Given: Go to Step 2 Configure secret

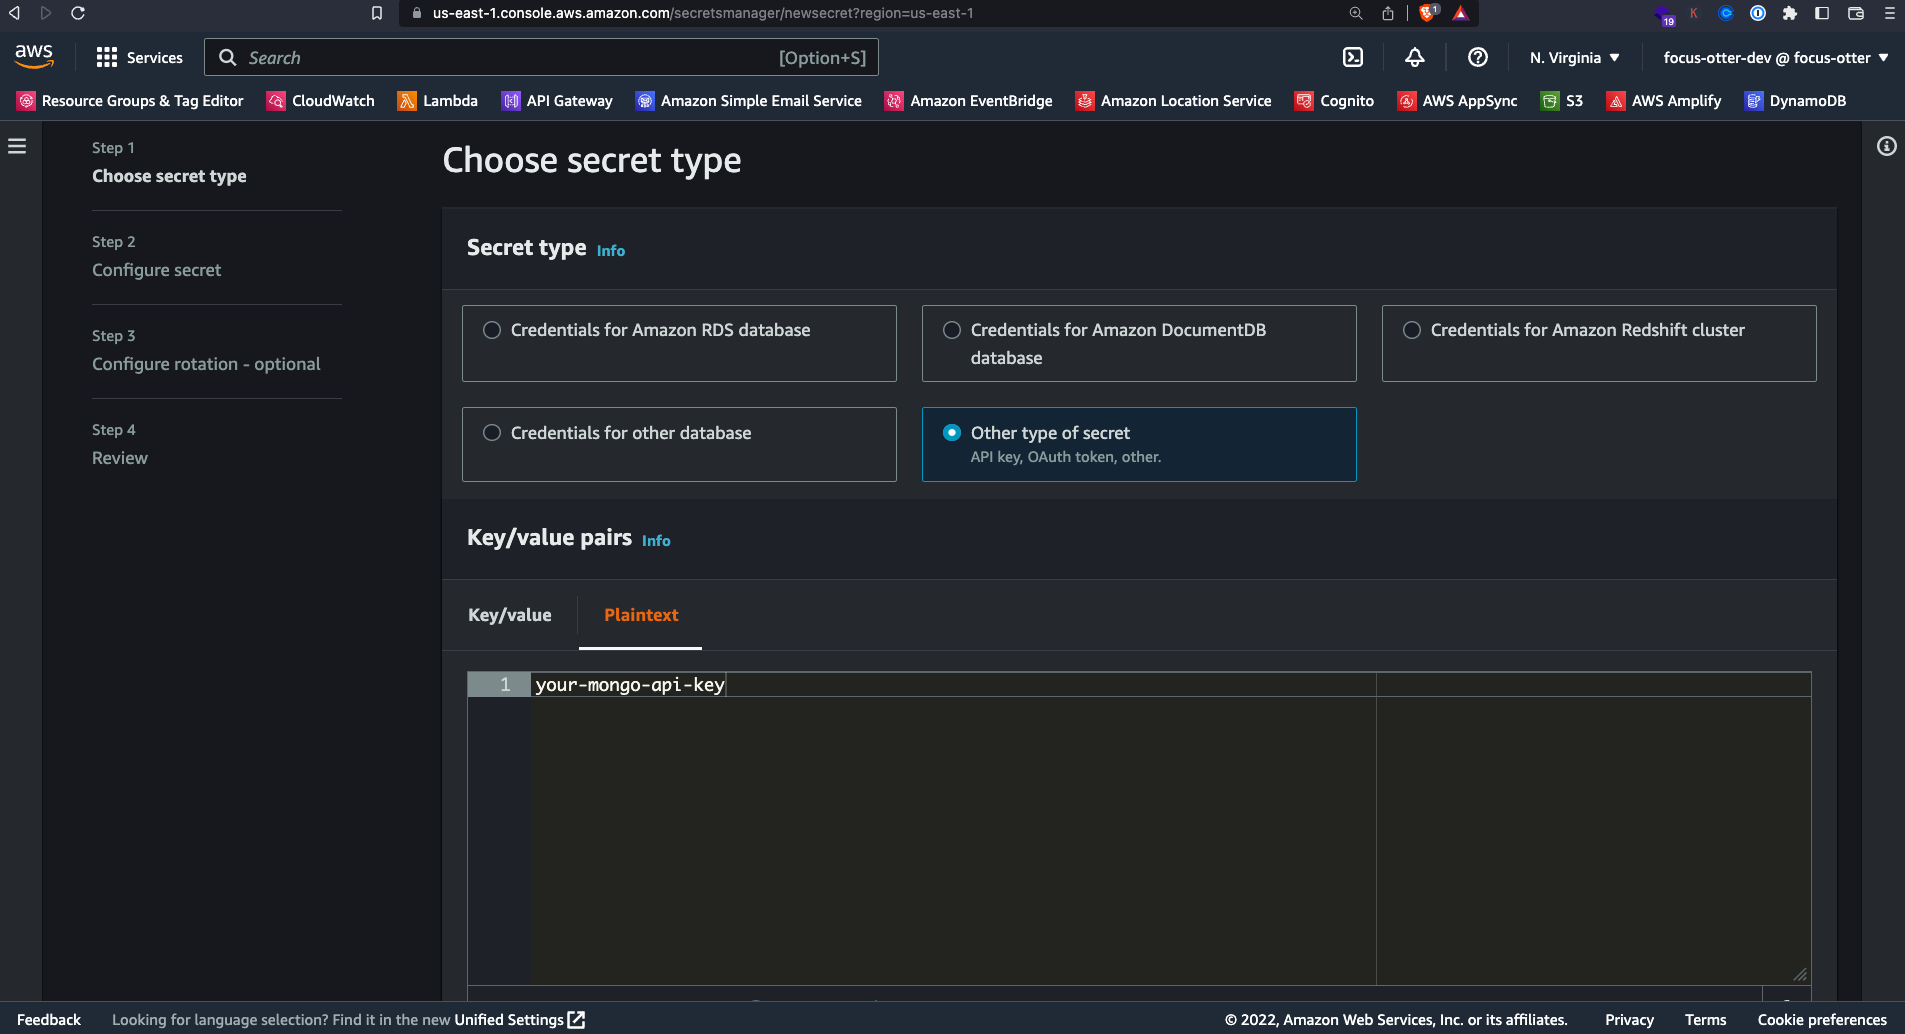Looking at the screenshot, I should point(157,270).
